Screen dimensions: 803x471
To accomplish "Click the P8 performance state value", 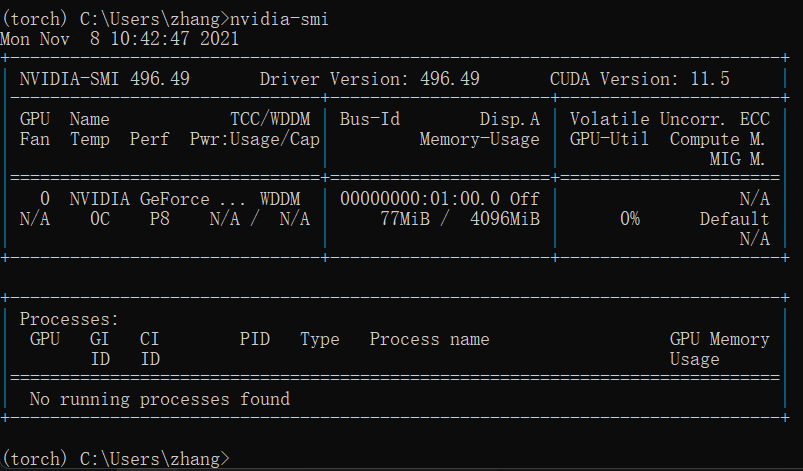I will (x=159, y=219).
